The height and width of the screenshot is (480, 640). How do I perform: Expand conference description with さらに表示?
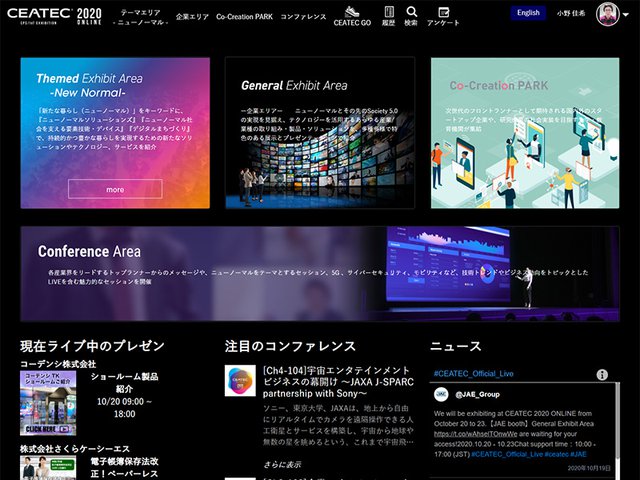[282, 464]
